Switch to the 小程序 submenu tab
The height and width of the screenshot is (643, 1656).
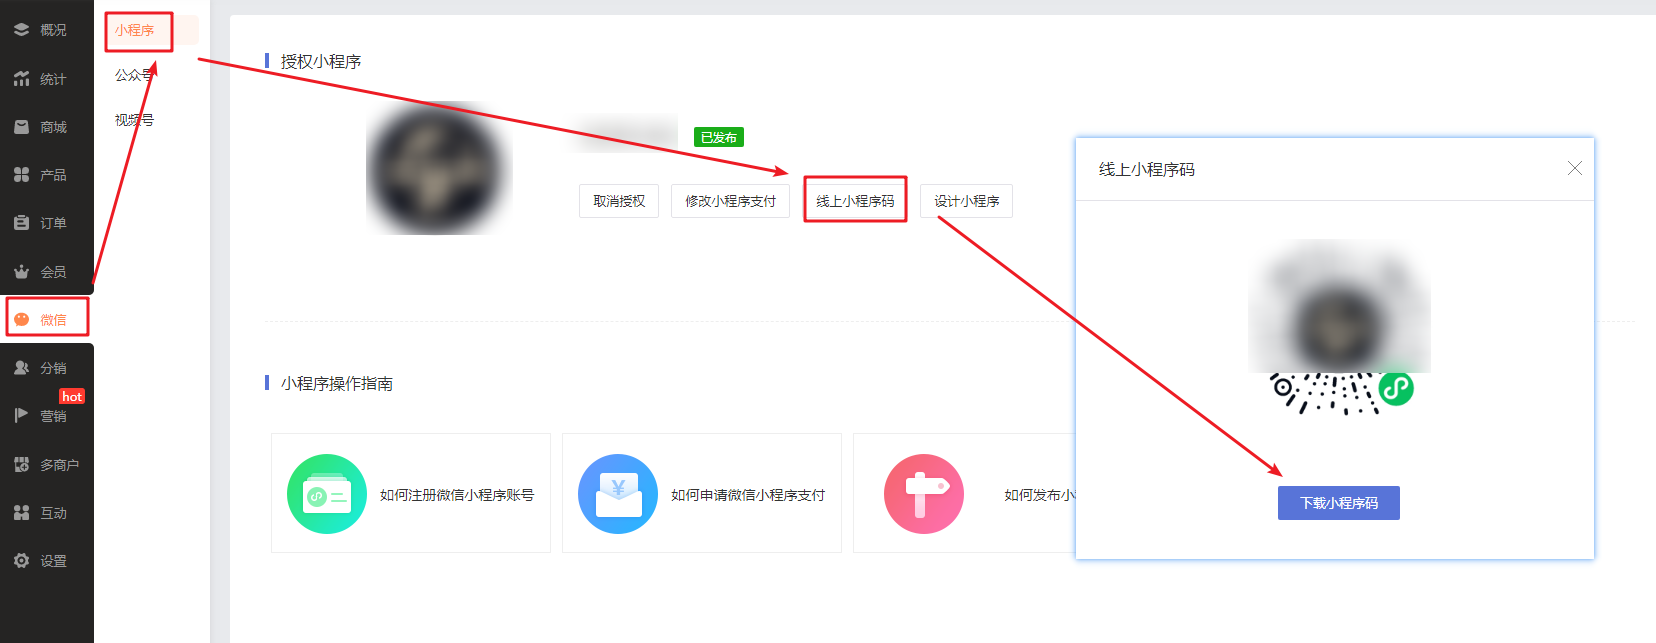click(x=134, y=31)
